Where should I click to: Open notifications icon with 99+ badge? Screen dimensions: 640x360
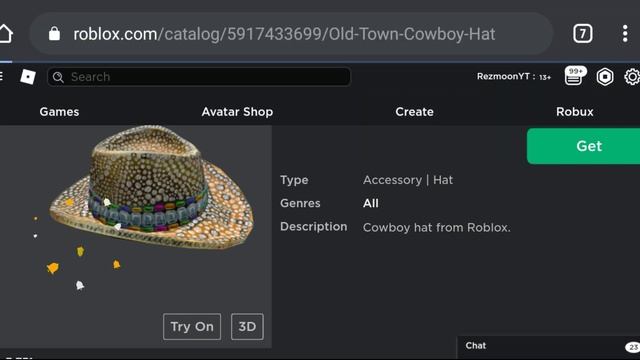575,76
